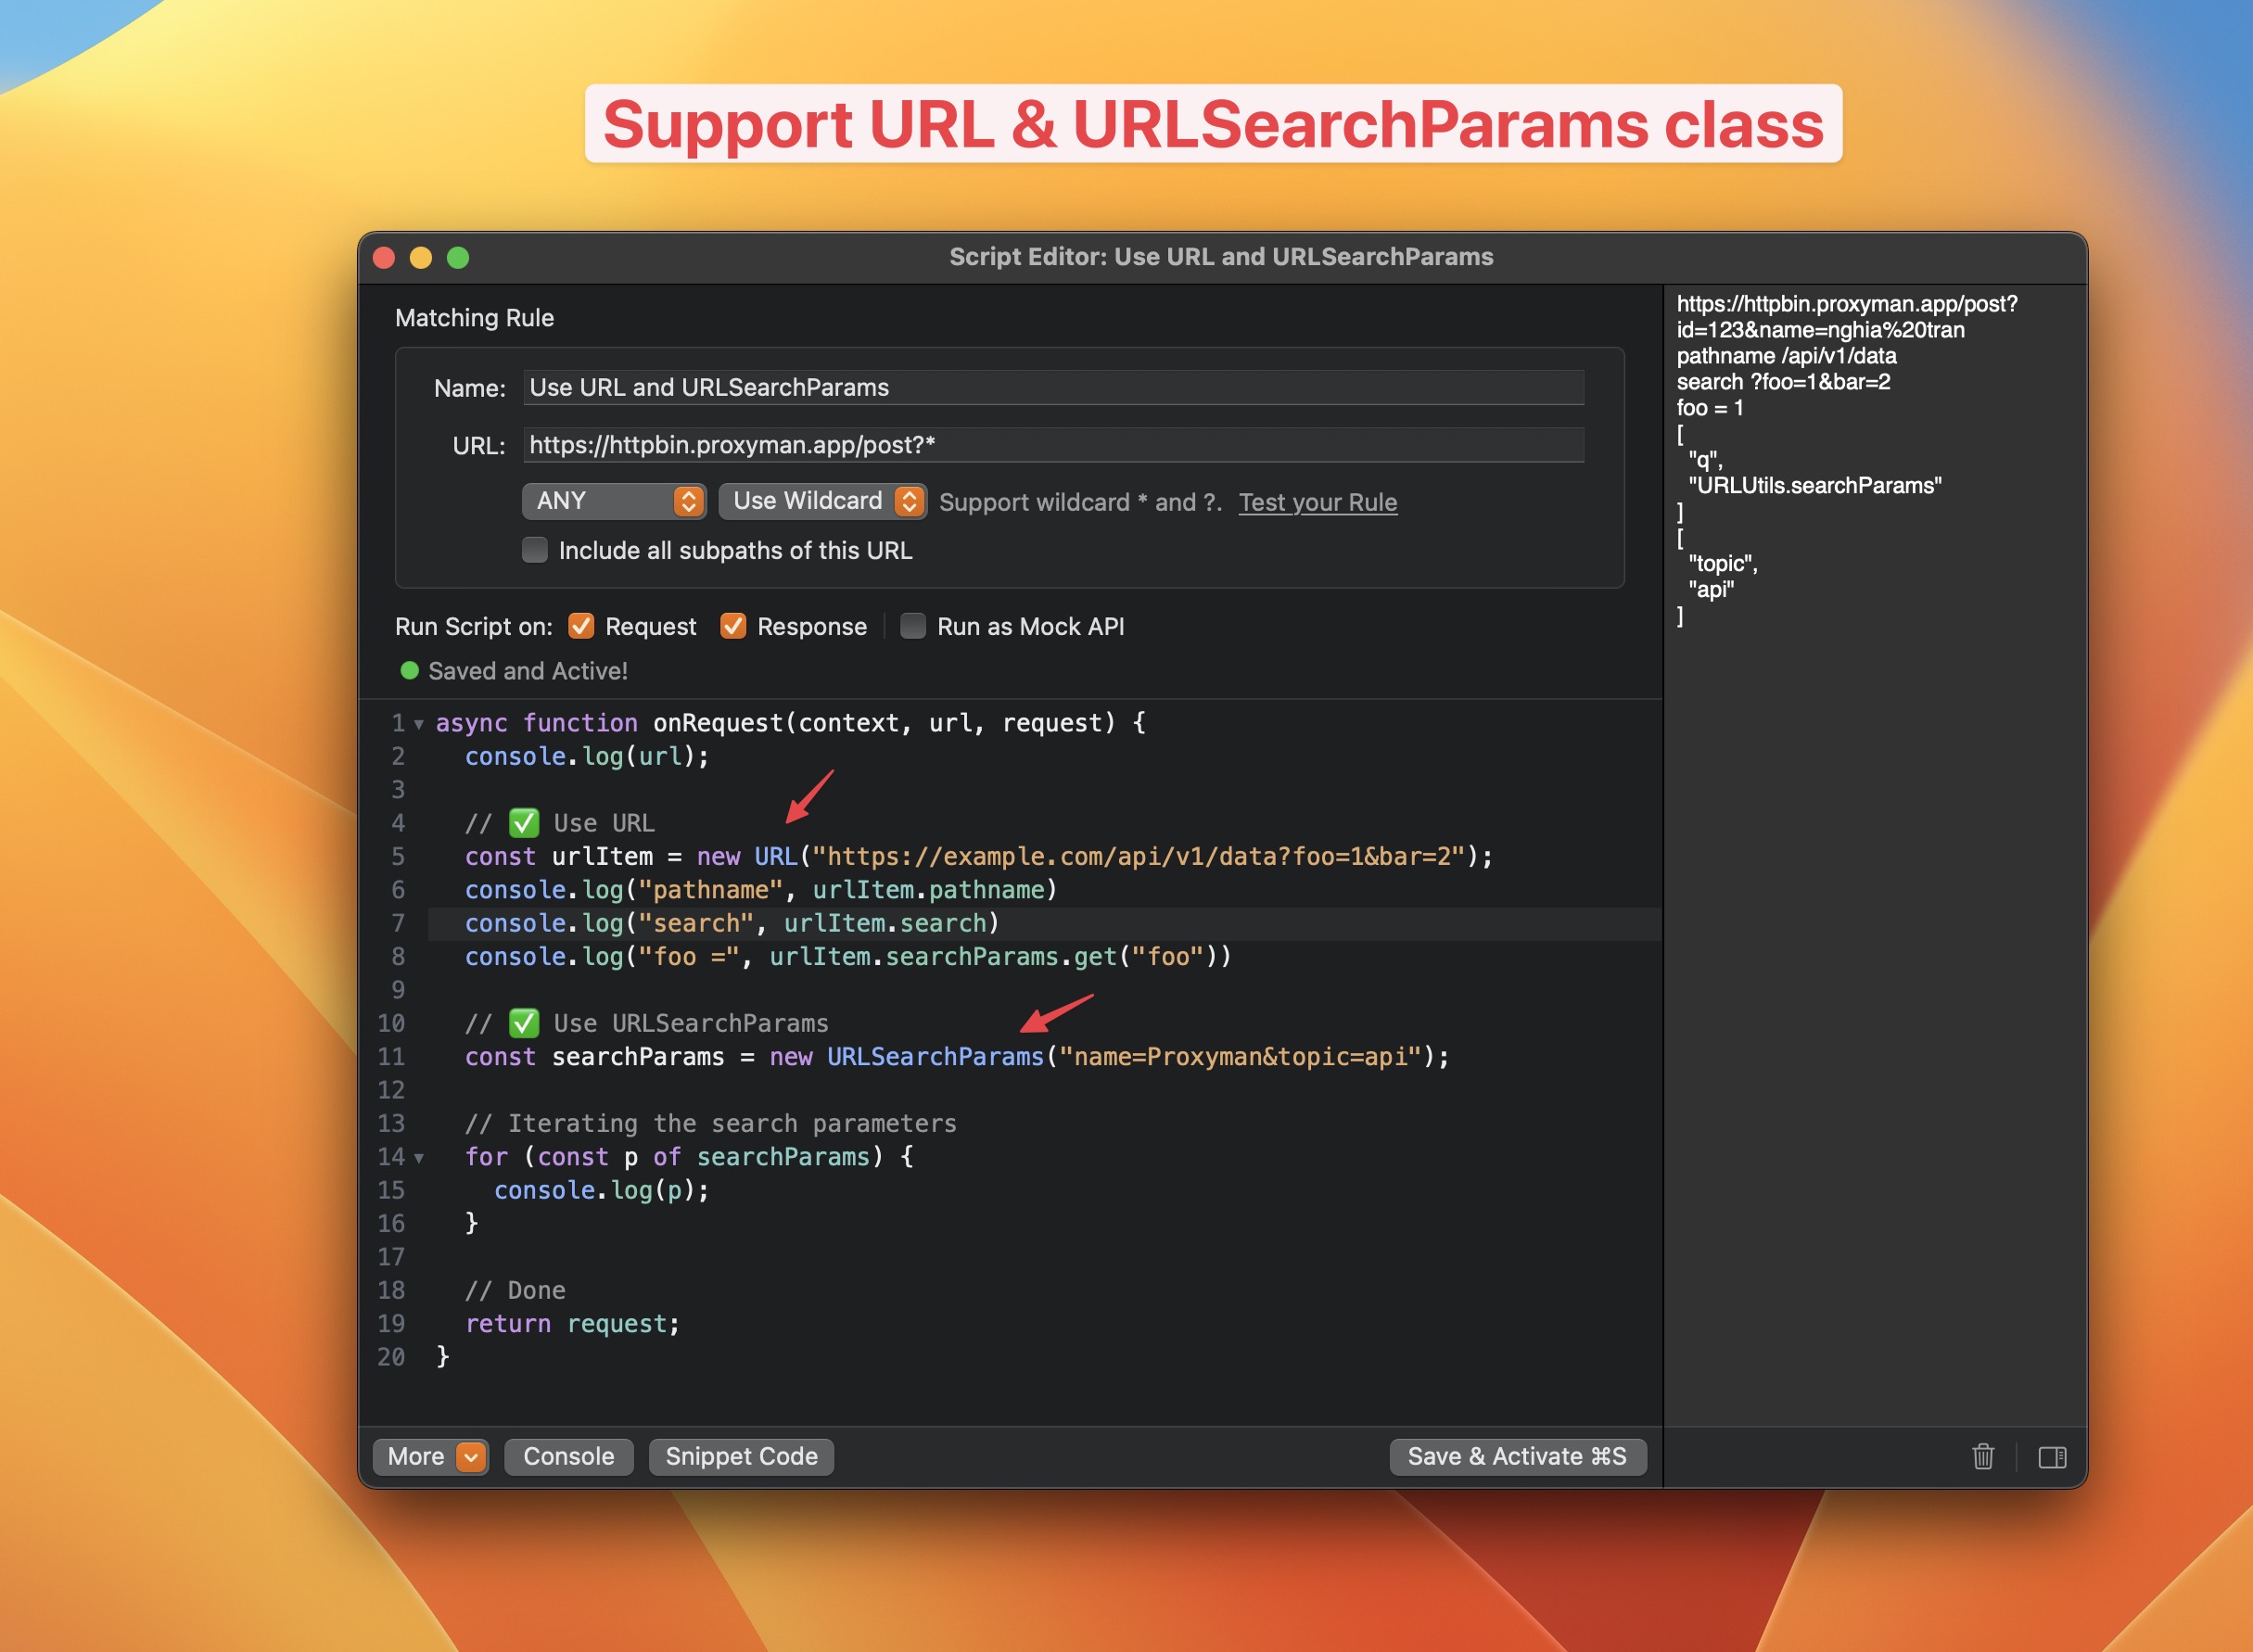The height and width of the screenshot is (1652, 2253).
Task: Open Snippet Code
Action: coord(742,1457)
